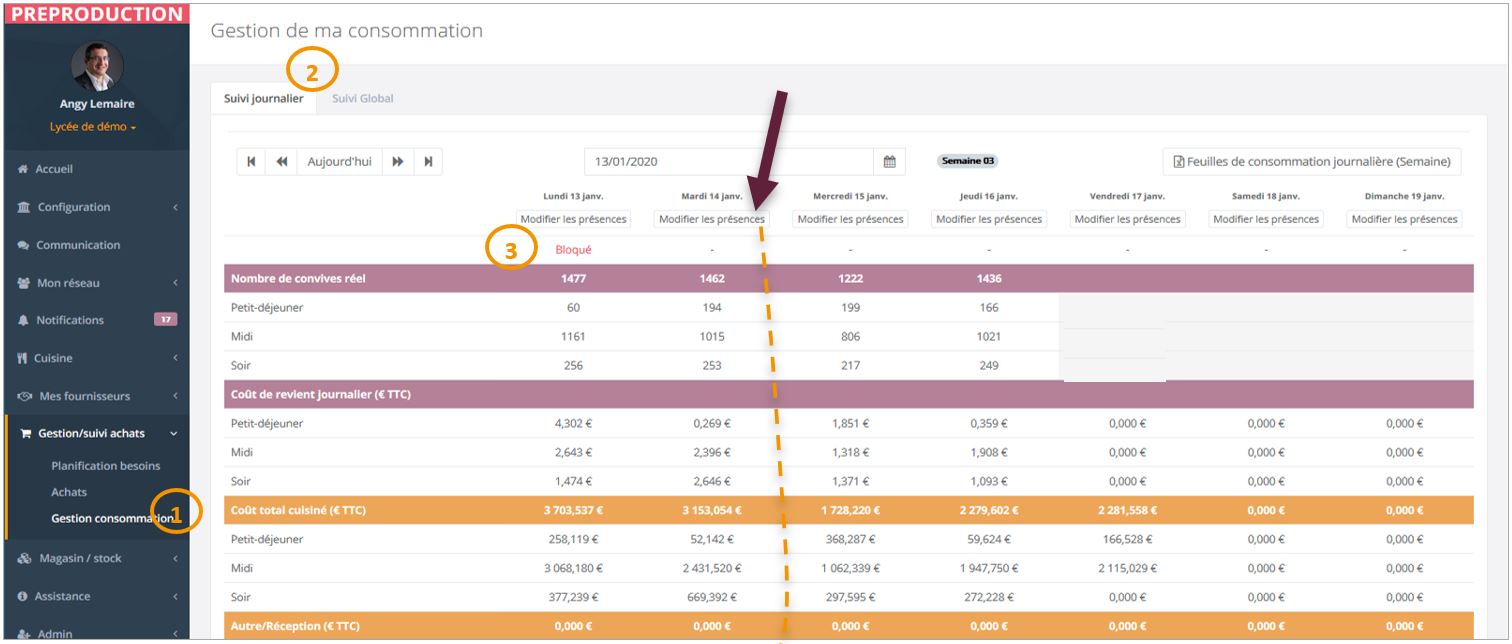
Task: Click the Aujourd'hui button
Action: [x=340, y=161]
